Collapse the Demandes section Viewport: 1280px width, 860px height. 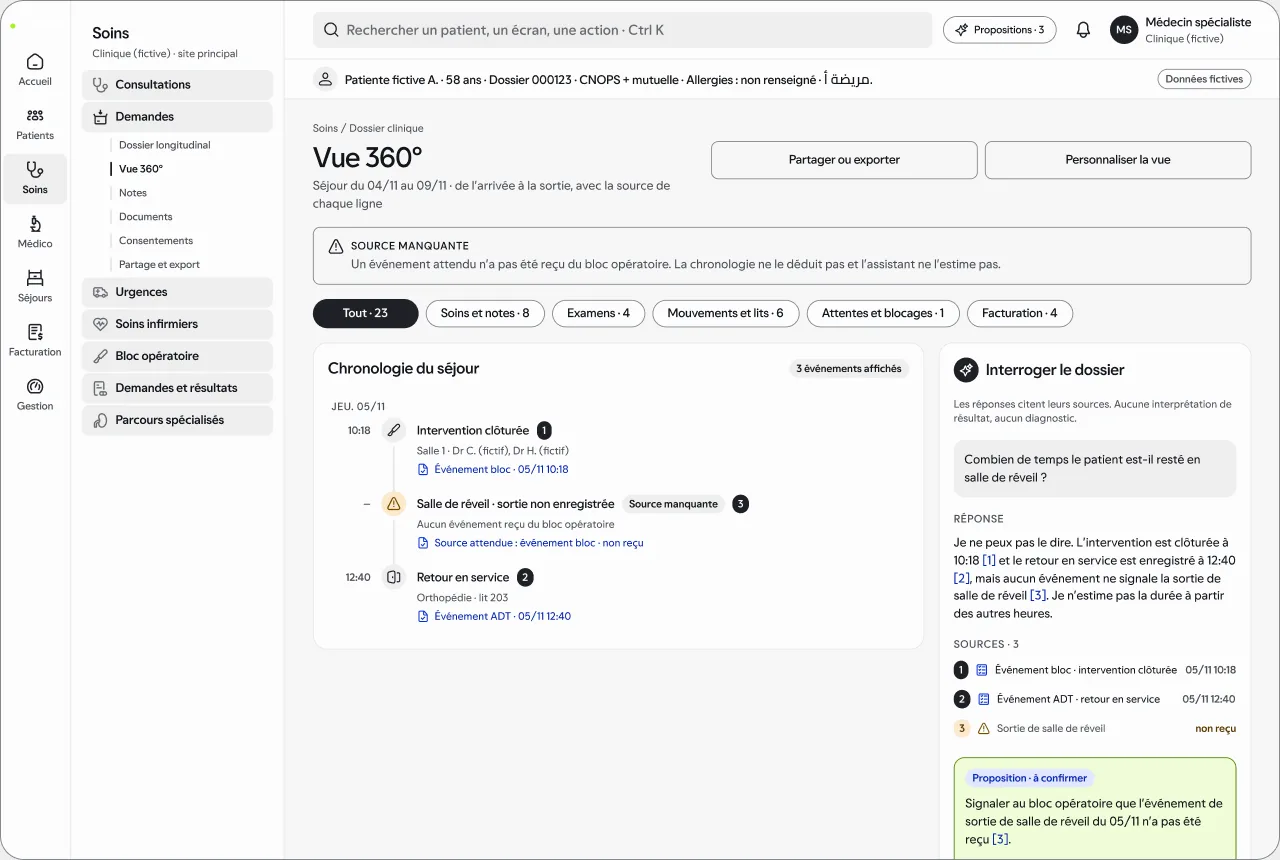tap(177, 117)
